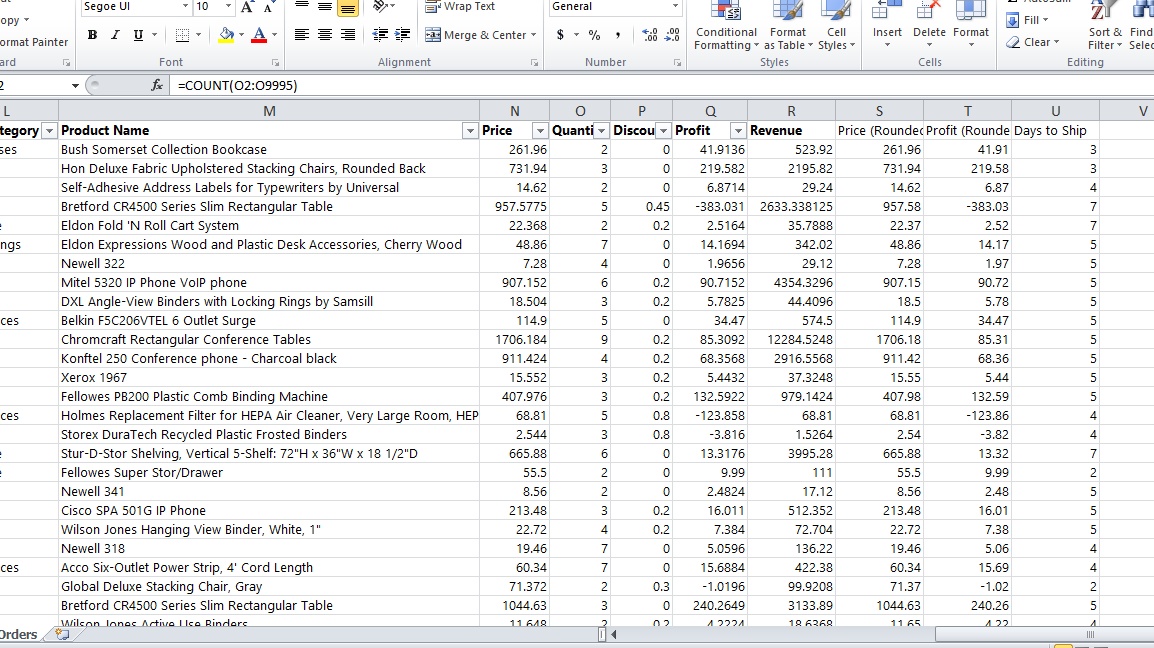Click the horizontal scrollbar left arrow
This screenshot has width=1154, height=648.
[614, 634]
